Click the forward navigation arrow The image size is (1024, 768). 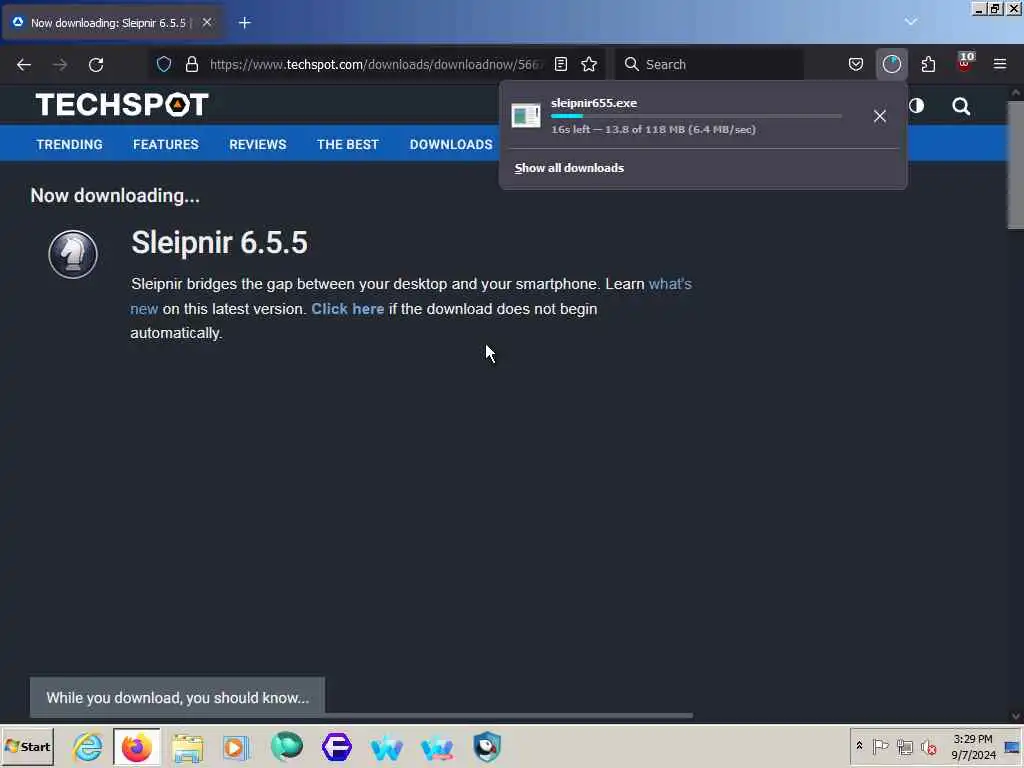pyautogui.click(x=60, y=65)
